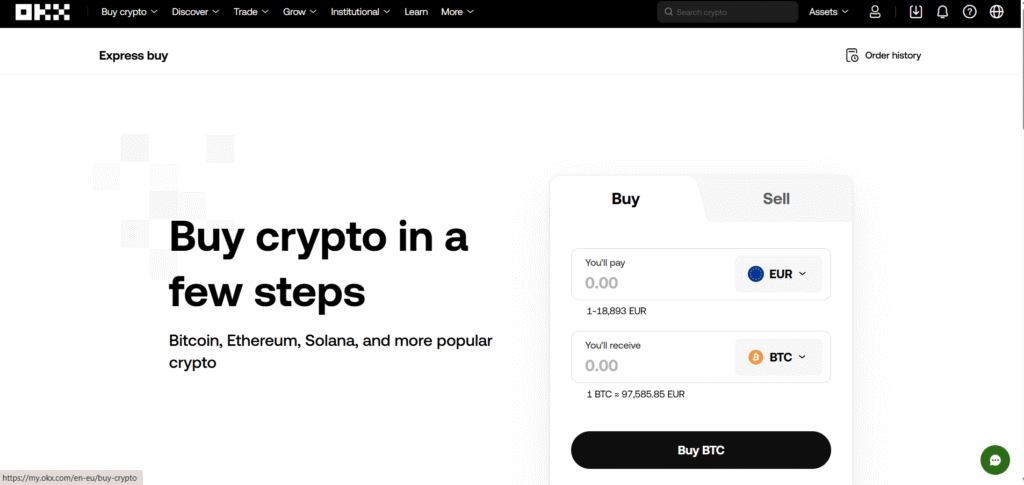1024x485 pixels.
Task: Open the Learn link
Action: 416,12
